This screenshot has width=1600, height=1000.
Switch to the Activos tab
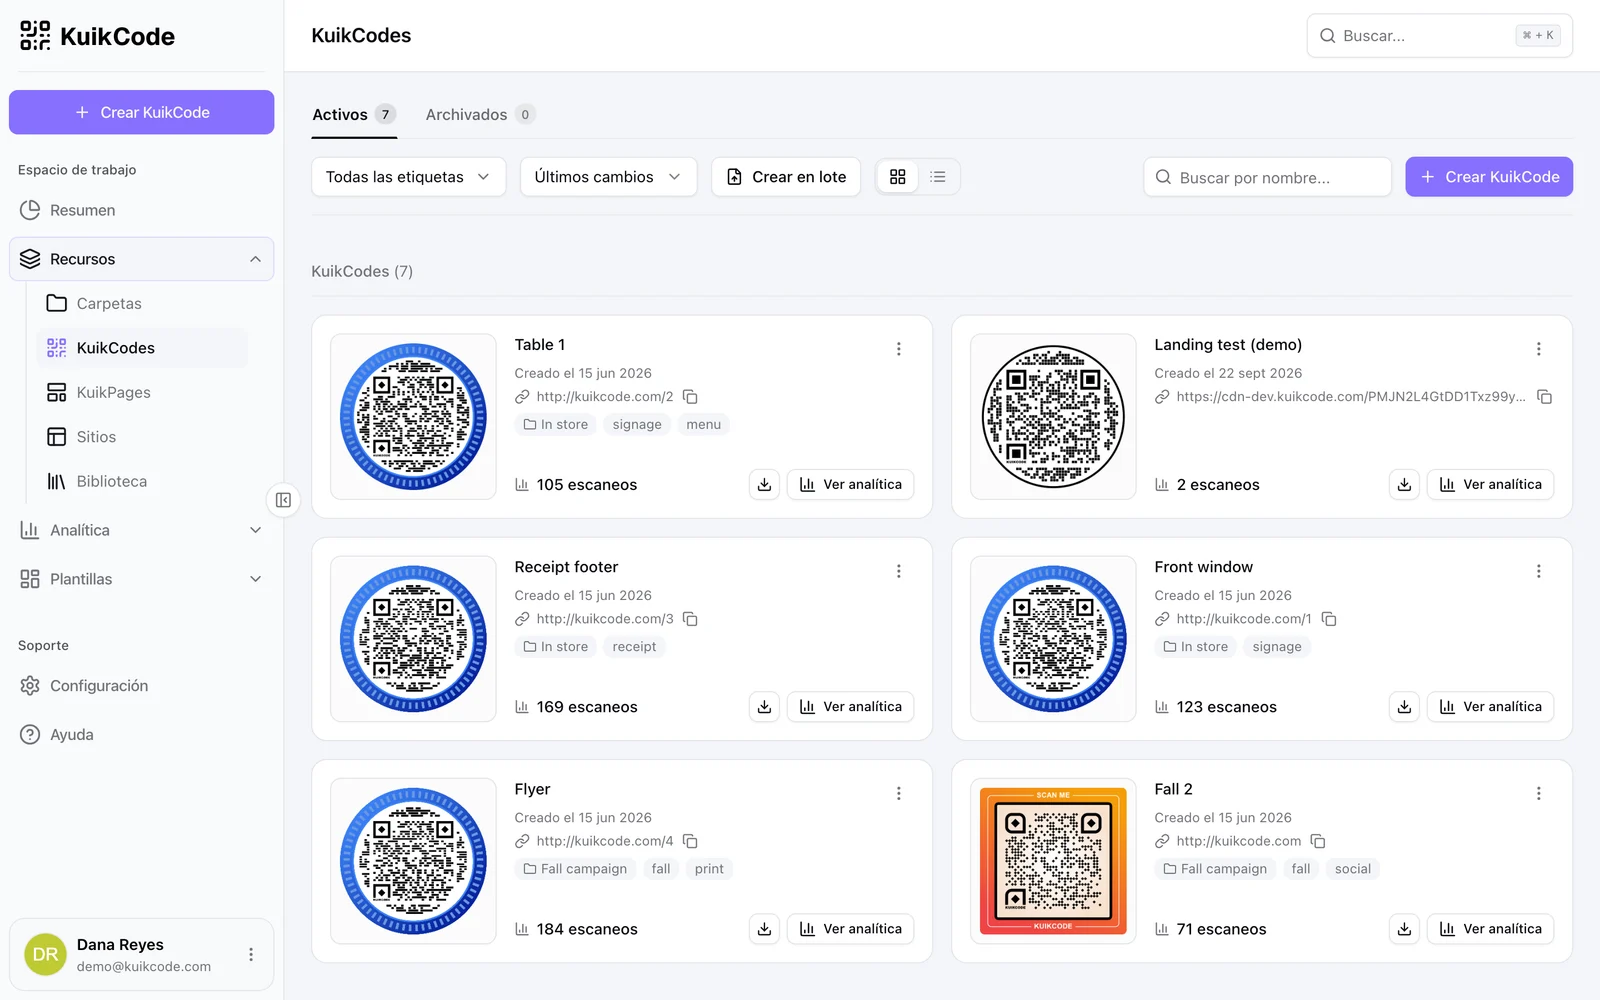pyautogui.click(x=354, y=115)
